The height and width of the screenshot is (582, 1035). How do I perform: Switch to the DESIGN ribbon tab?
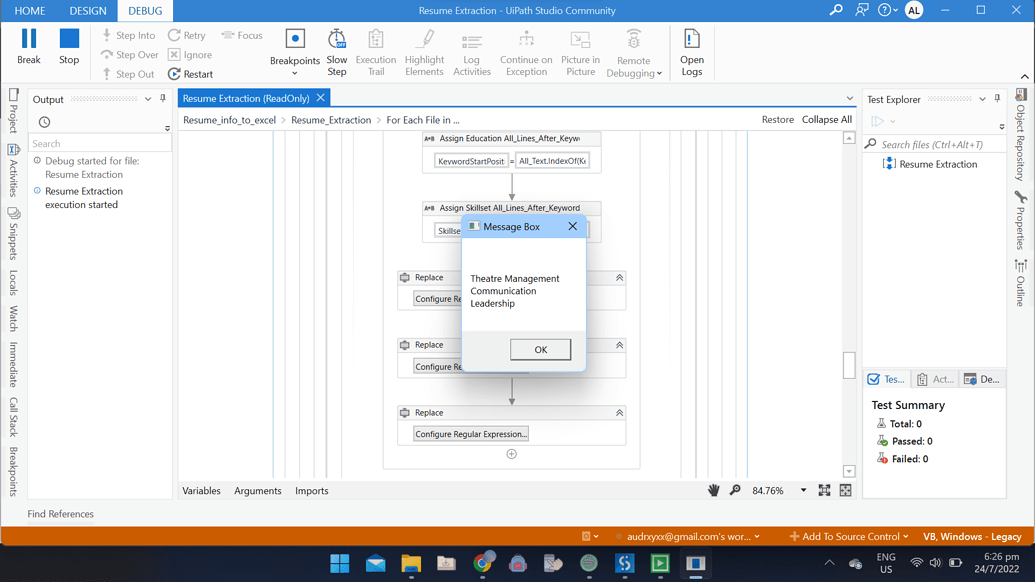coord(88,10)
